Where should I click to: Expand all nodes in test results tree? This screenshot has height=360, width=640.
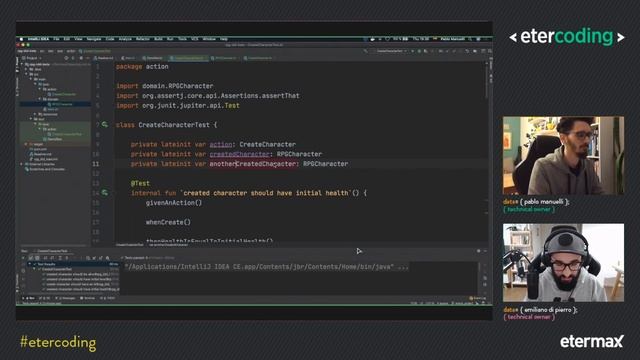tap(60, 258)
